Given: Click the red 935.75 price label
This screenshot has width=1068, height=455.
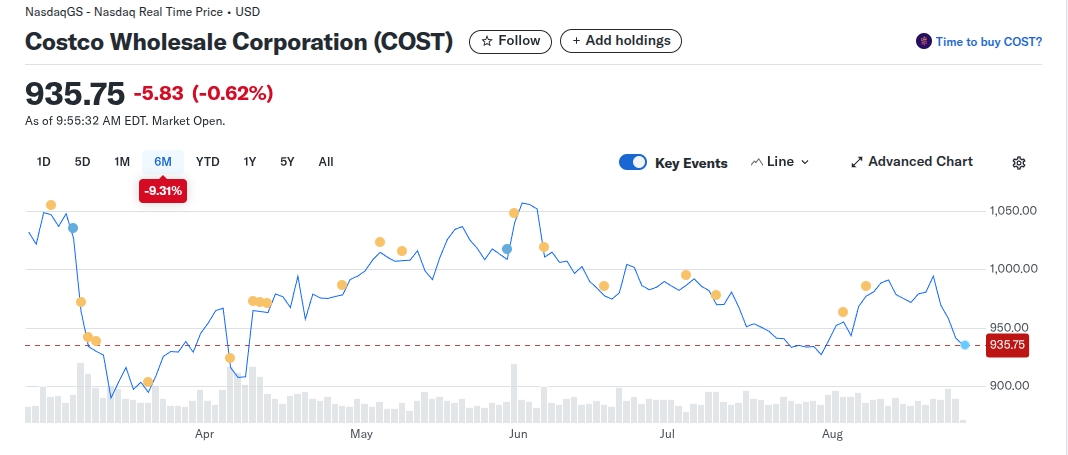Looking at the screenshot, I should [1007, 345].
